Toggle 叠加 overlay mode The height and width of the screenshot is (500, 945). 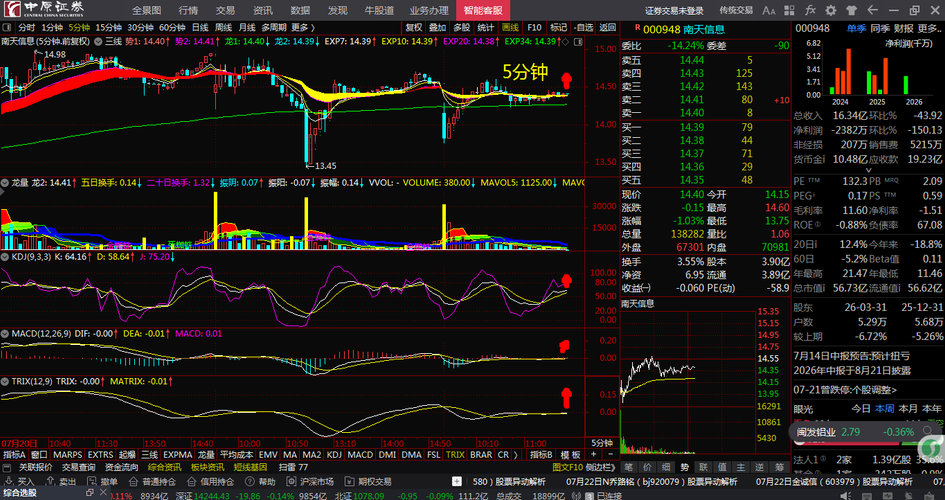(438, 28)
